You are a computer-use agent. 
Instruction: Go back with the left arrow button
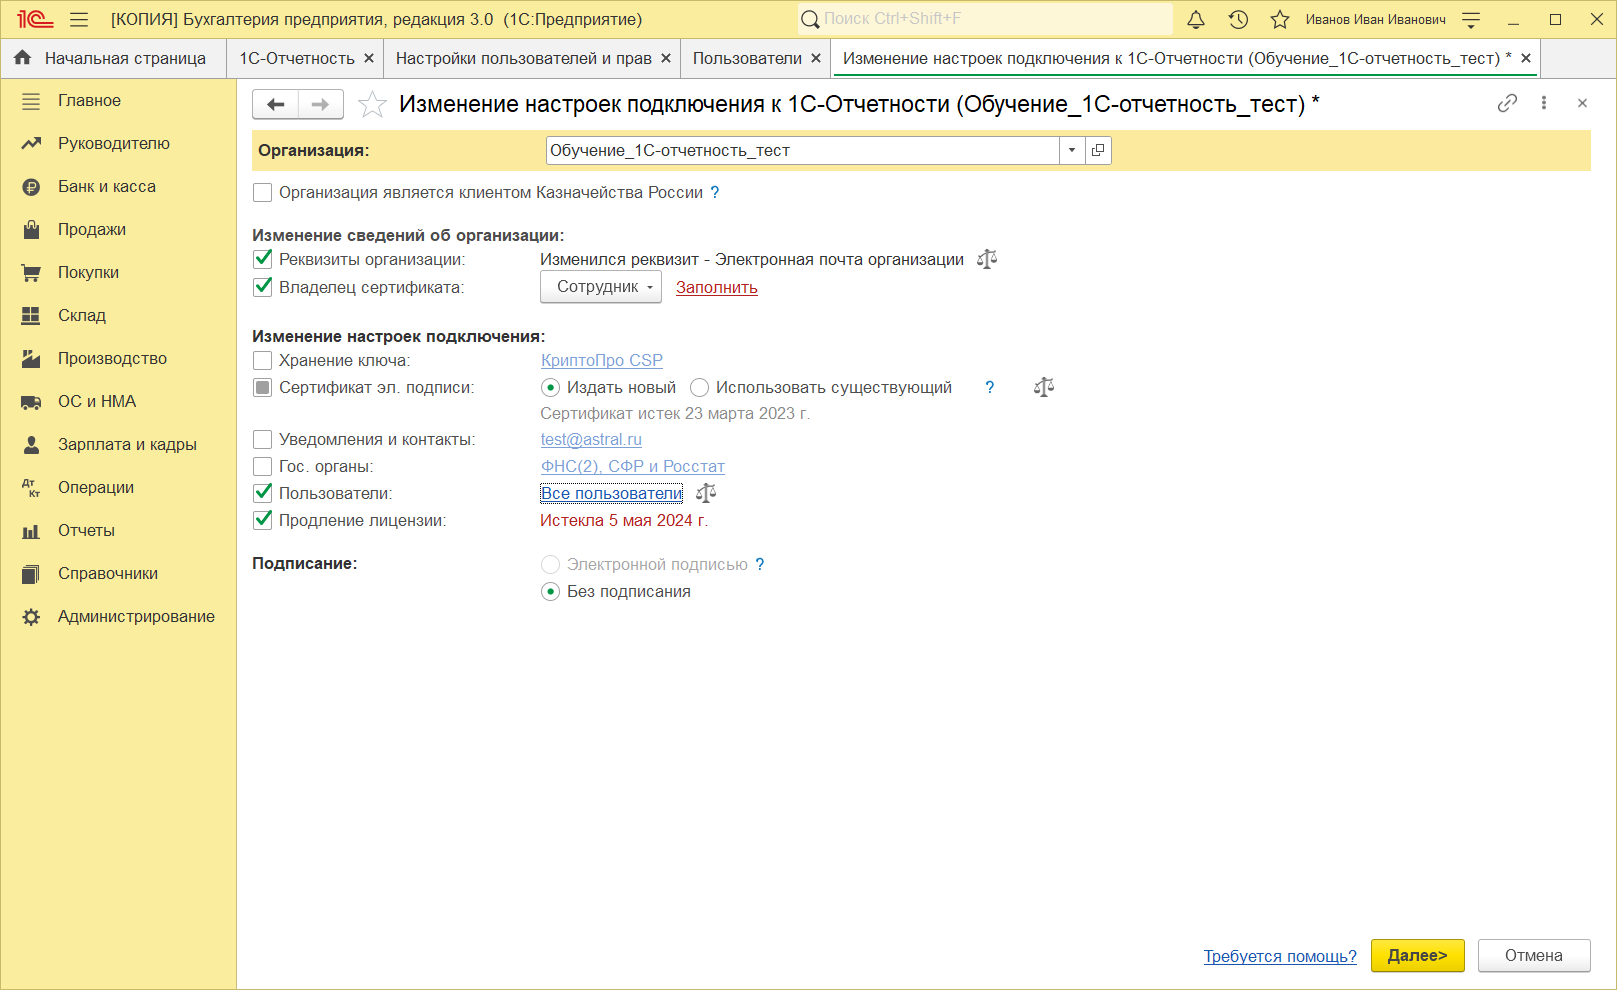(x=276, y=104)
